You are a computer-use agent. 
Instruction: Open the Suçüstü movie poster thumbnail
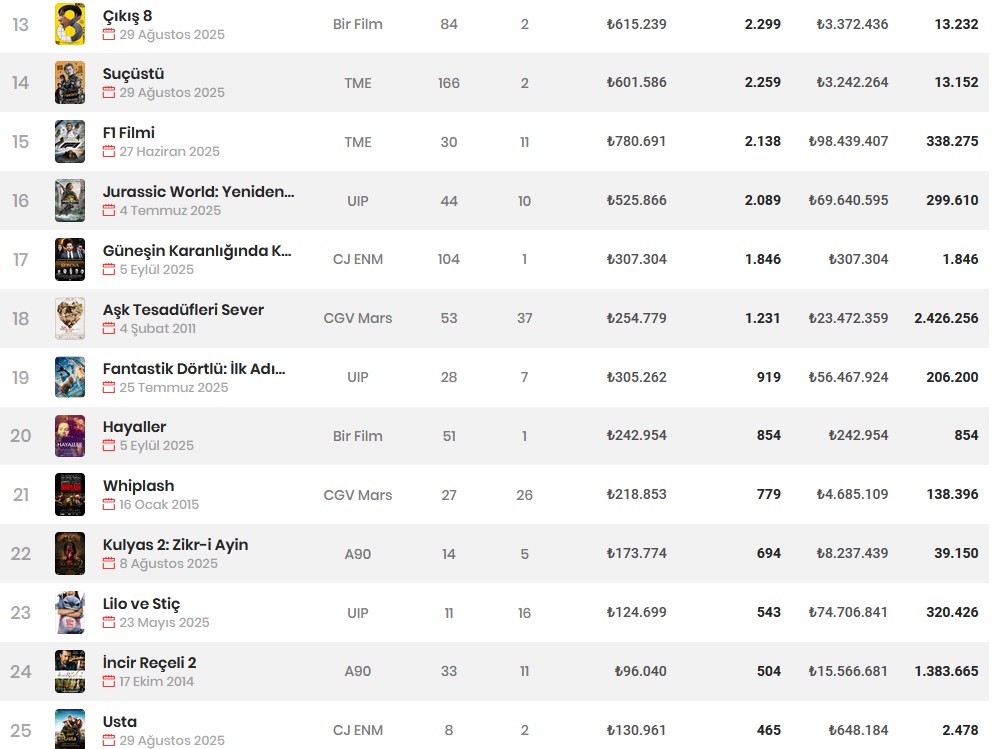[70, 83]
